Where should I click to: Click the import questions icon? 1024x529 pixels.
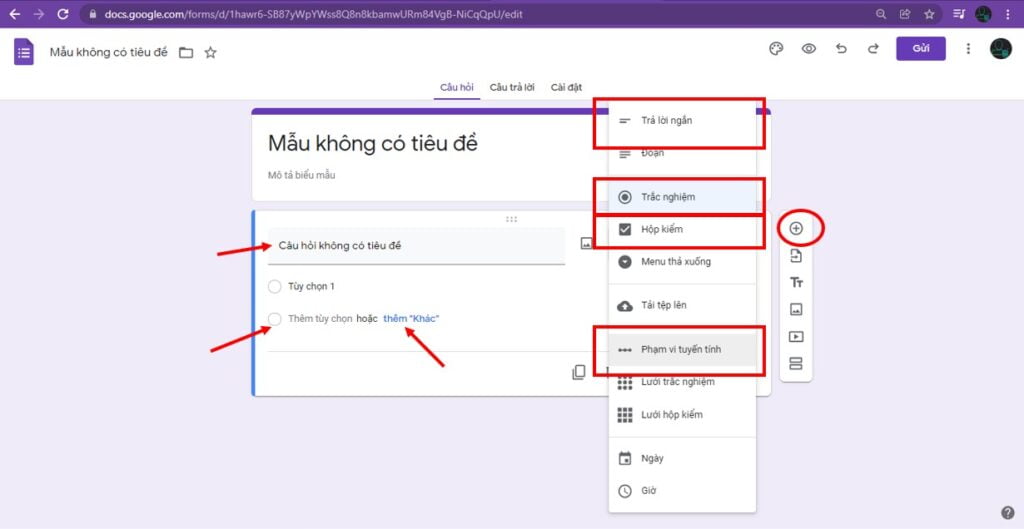click(x=796, y=256)
